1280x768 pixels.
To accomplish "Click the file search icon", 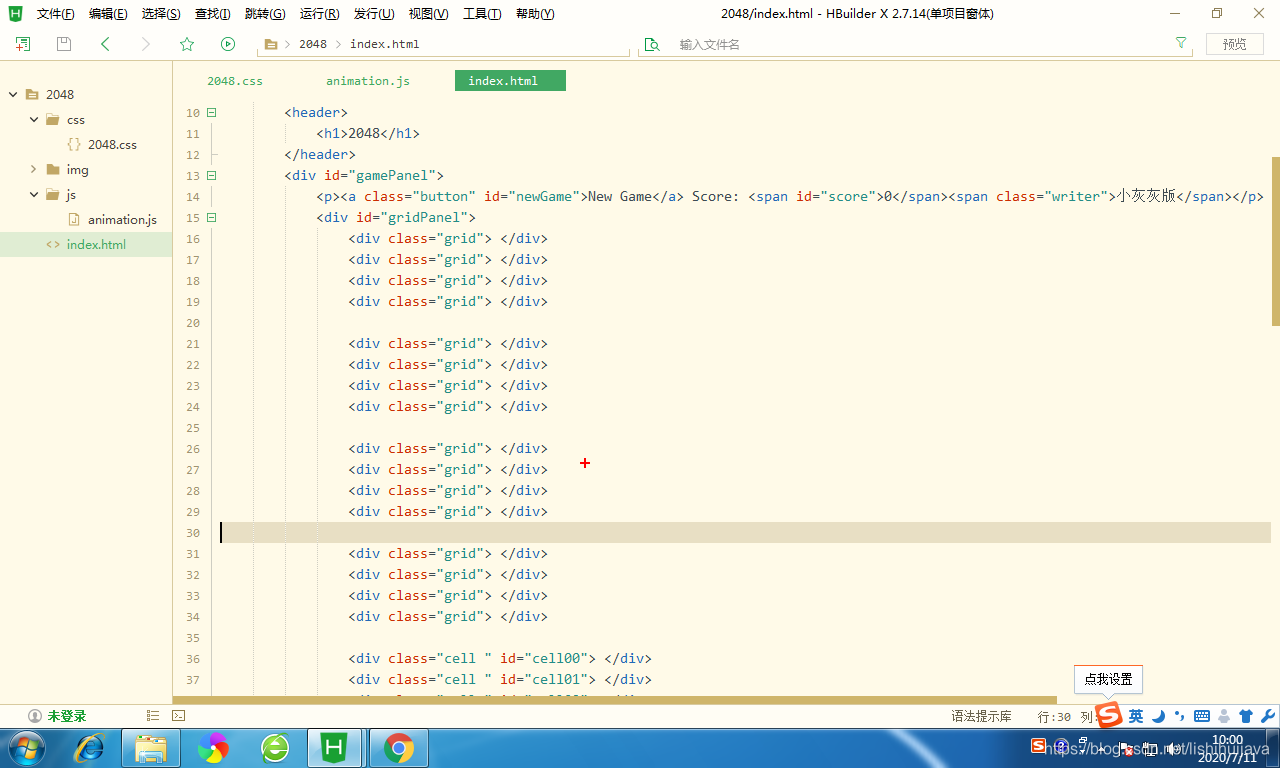I will [652, 44].
